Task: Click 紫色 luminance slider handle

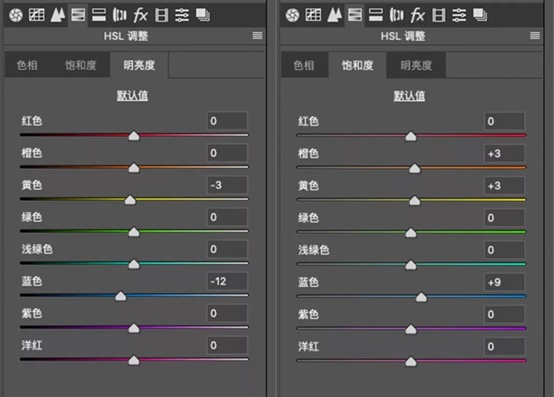Action: pyautogui.click(x=134, y=328)
